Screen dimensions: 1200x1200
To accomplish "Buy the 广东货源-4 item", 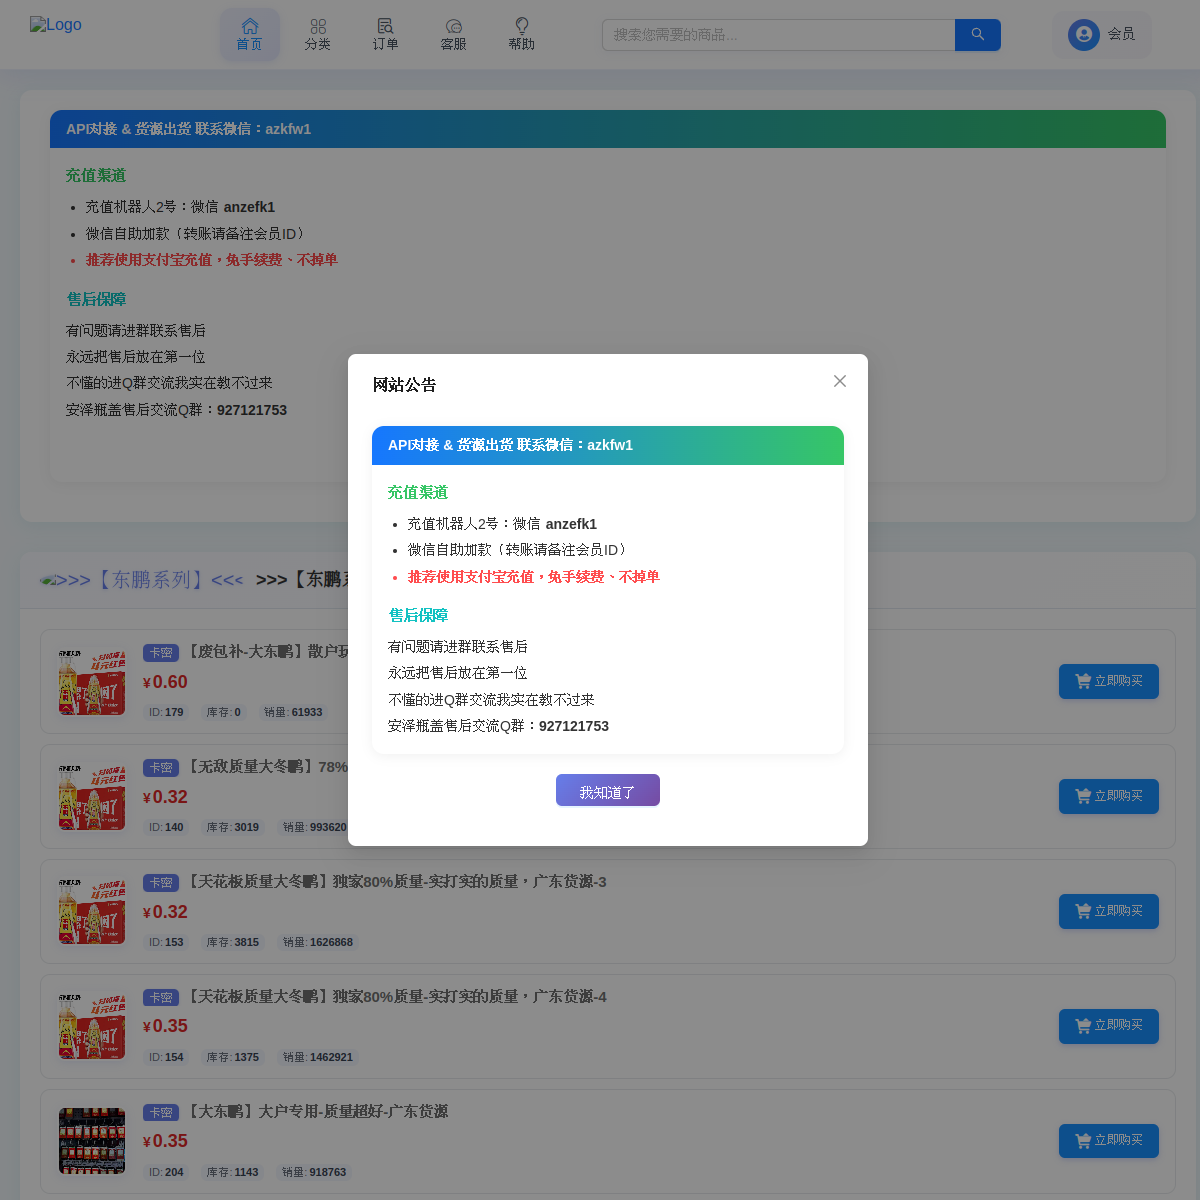I will pos(1109,1026).
